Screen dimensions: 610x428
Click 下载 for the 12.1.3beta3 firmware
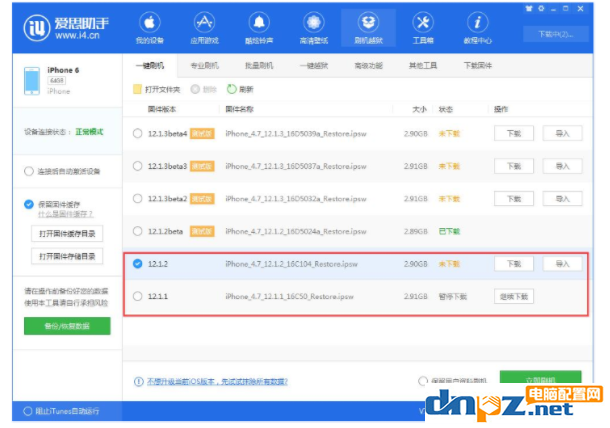pos(514,166)
